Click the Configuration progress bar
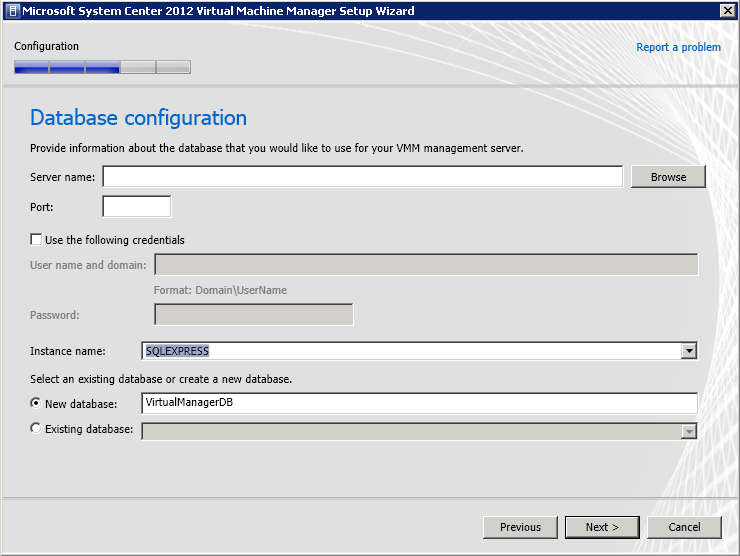This screenshot has height=556, width=740. [x=102, y=67]
